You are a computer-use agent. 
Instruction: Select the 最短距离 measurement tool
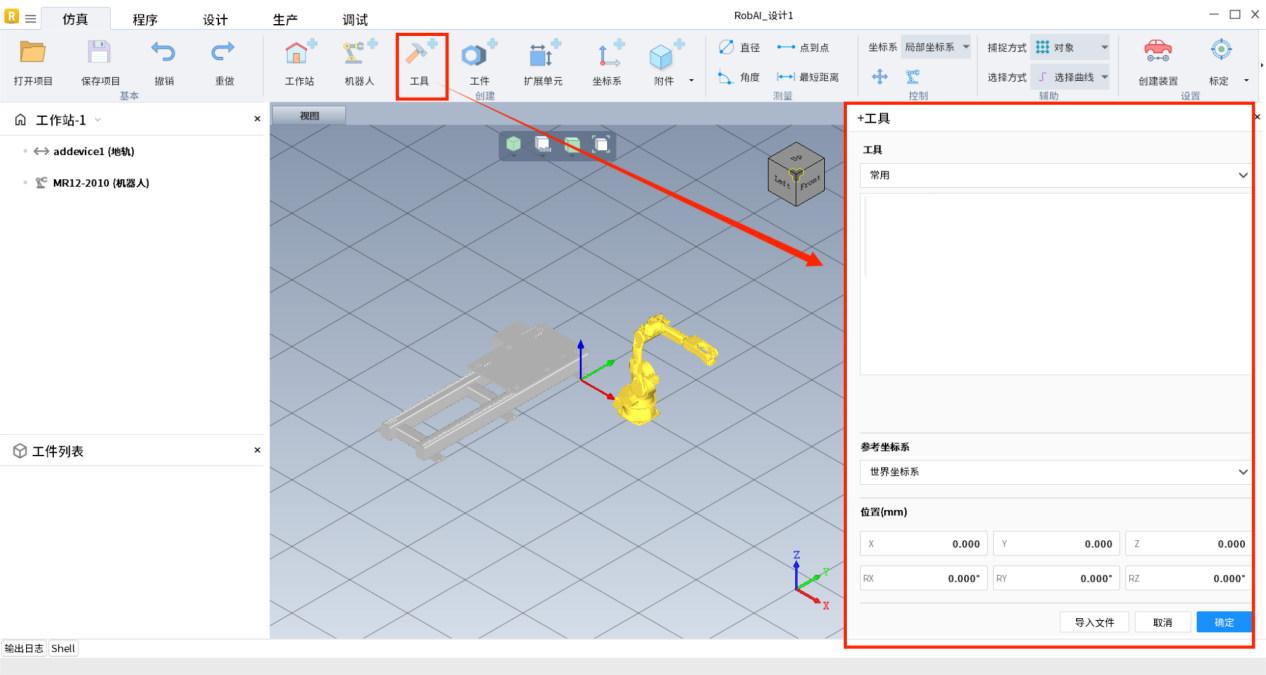tap(808, 77)
